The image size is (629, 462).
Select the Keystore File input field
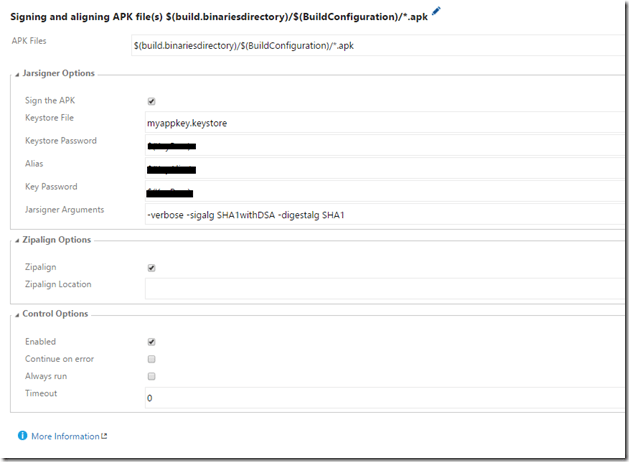click(380, 122)
